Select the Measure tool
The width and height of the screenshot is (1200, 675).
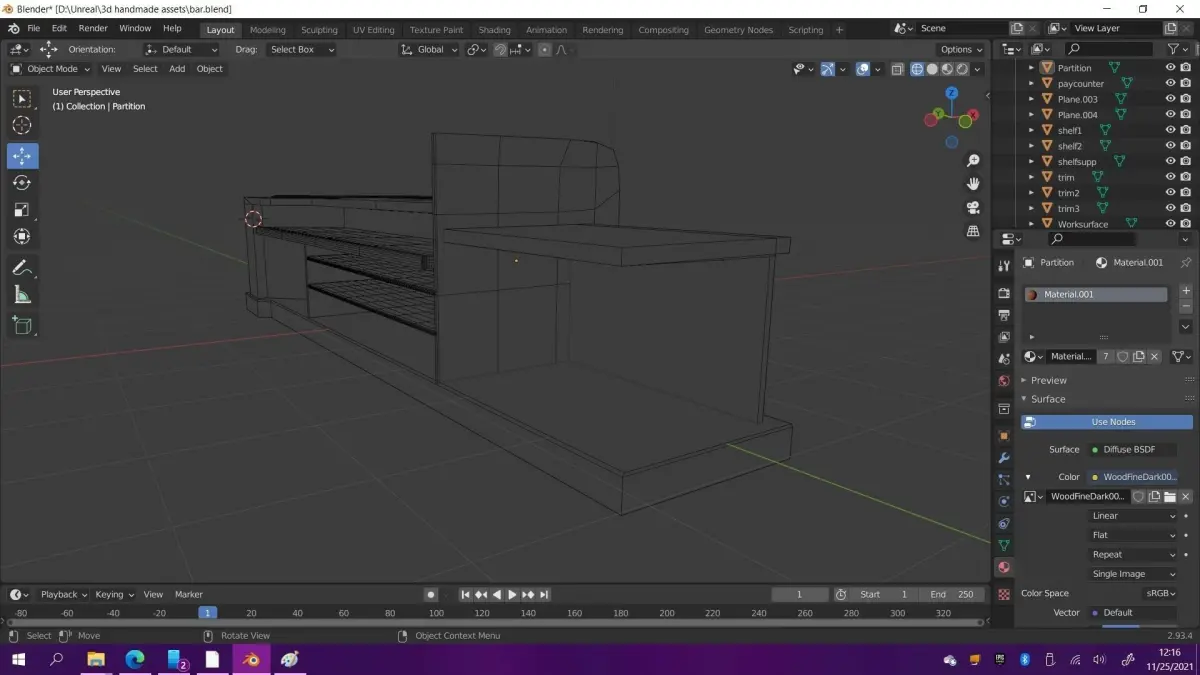[x=22, y=295]
